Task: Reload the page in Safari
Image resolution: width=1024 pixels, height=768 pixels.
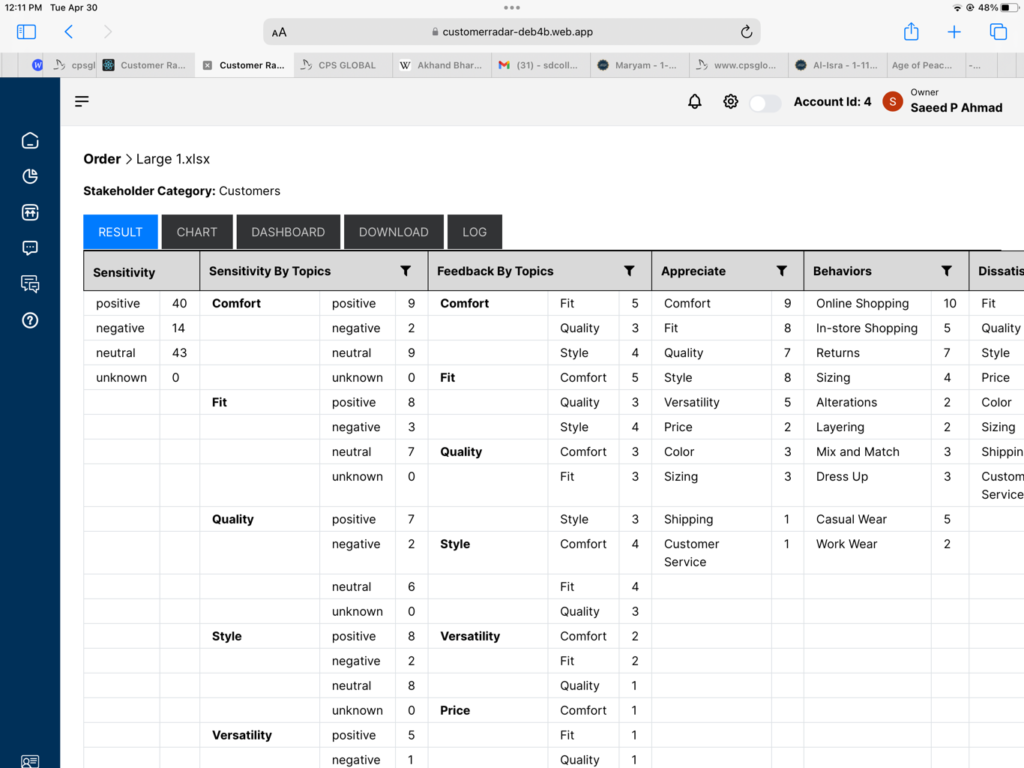Action: (x=746, y=32)
